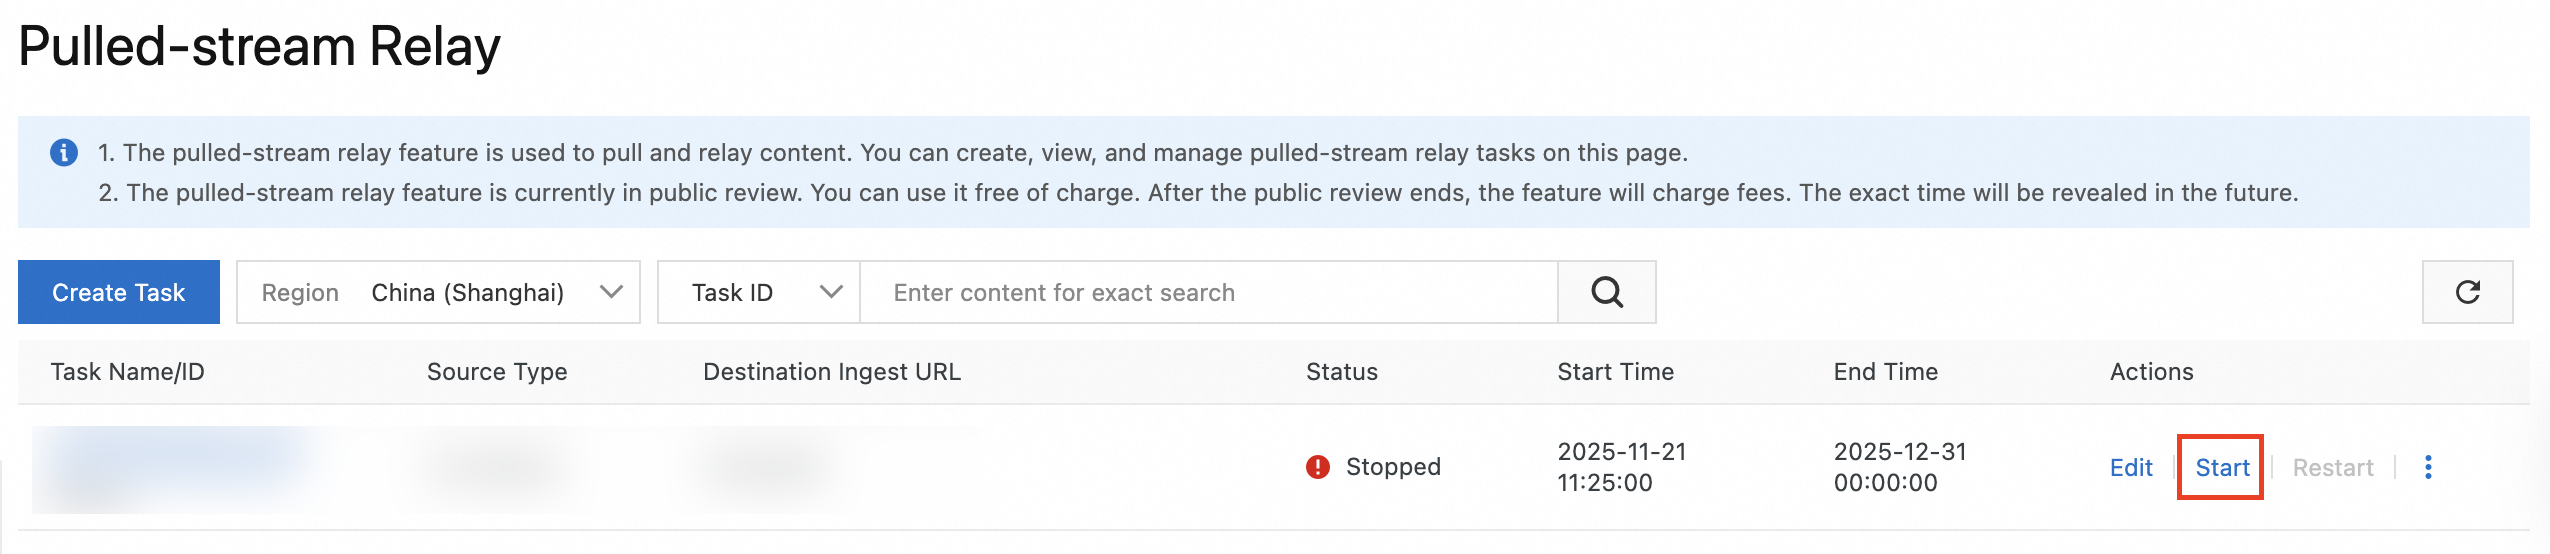
Task: Click the Actions column header
Action: 2151,372
